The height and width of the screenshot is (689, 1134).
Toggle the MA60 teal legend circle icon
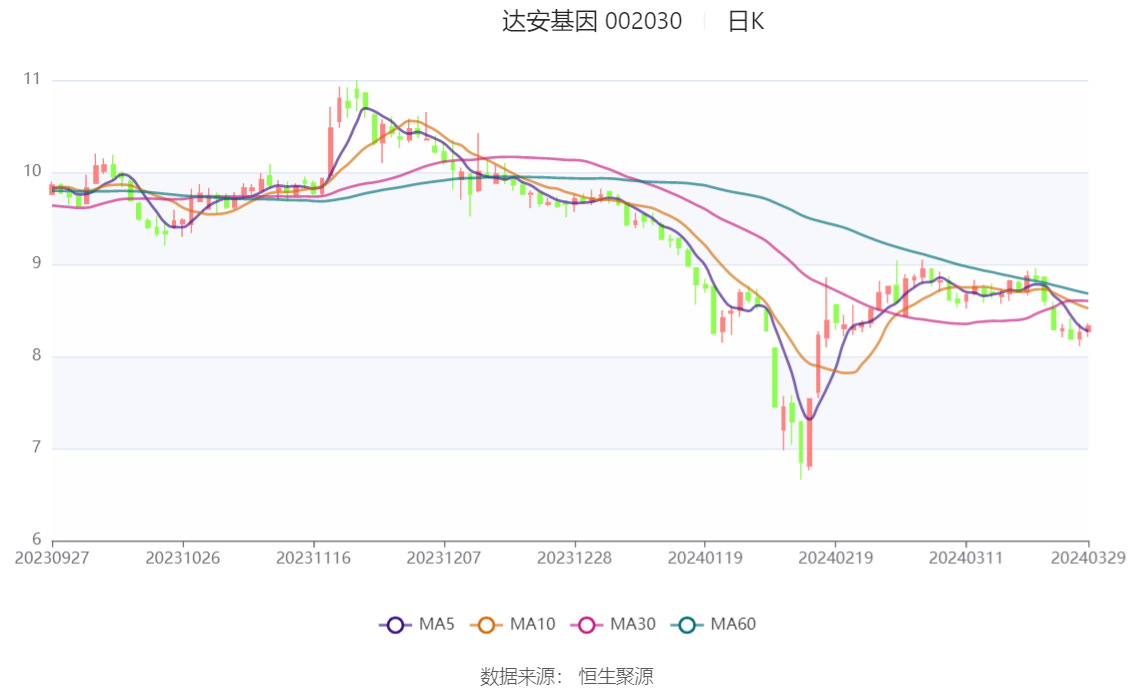pos(687,625)
